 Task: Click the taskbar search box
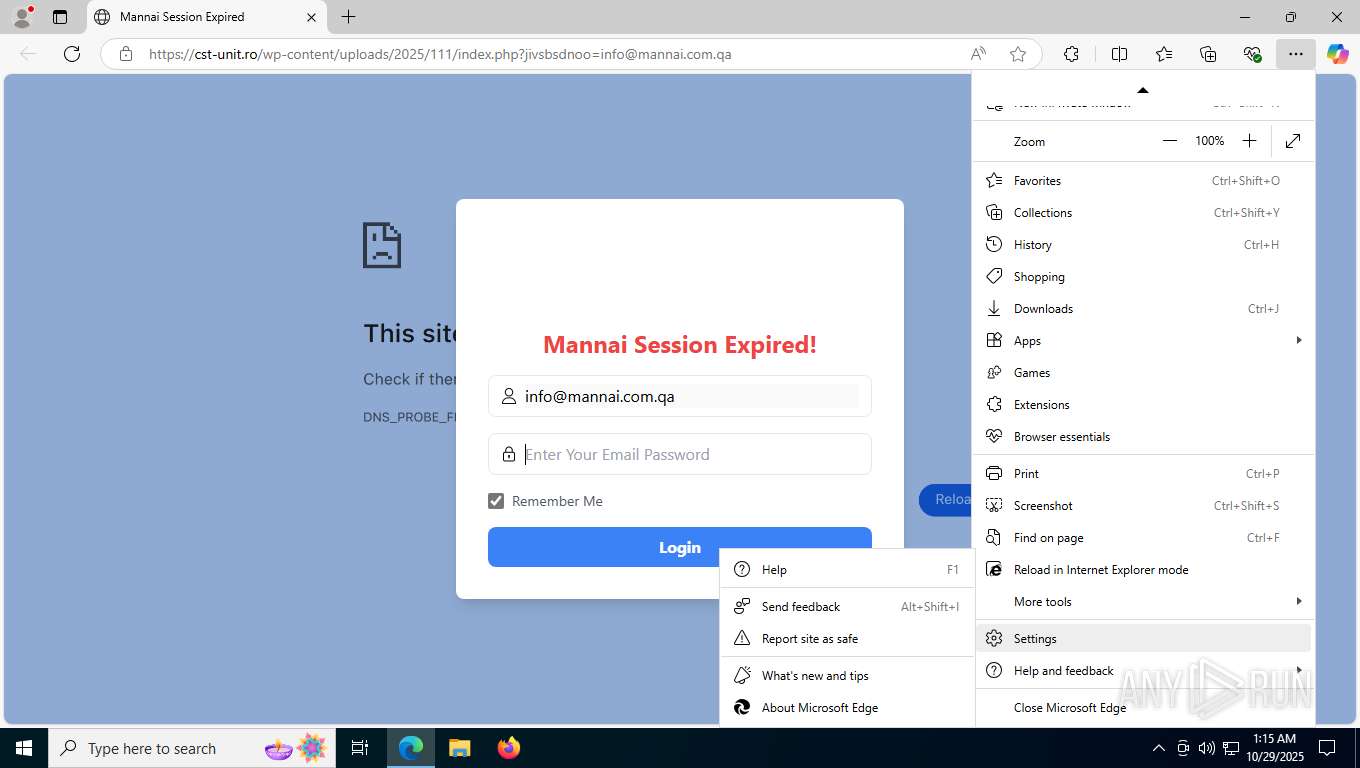[190, 748]
